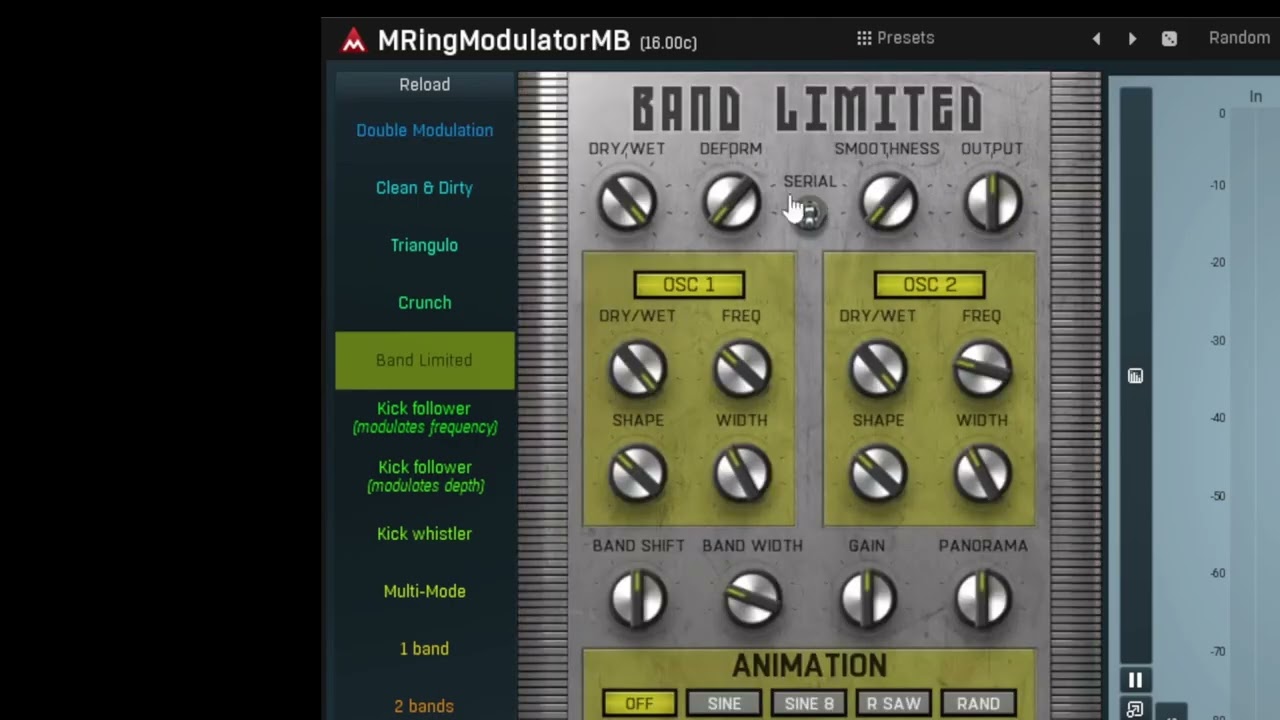Open the Presets grid icon
1280x720 pixels.
864,38
